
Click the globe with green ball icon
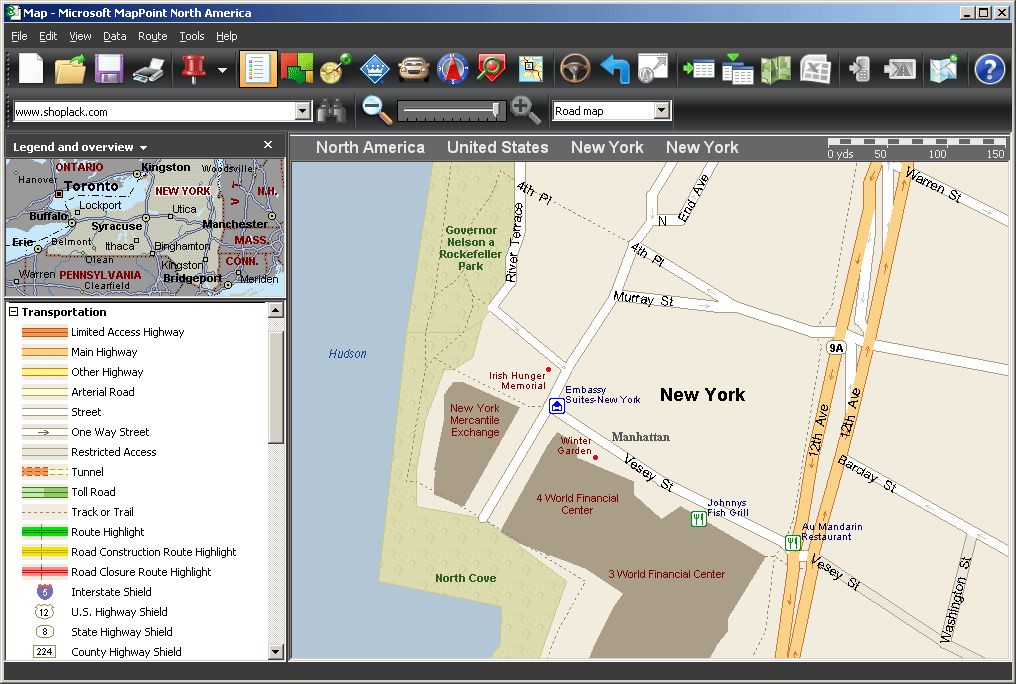point(336,69)
